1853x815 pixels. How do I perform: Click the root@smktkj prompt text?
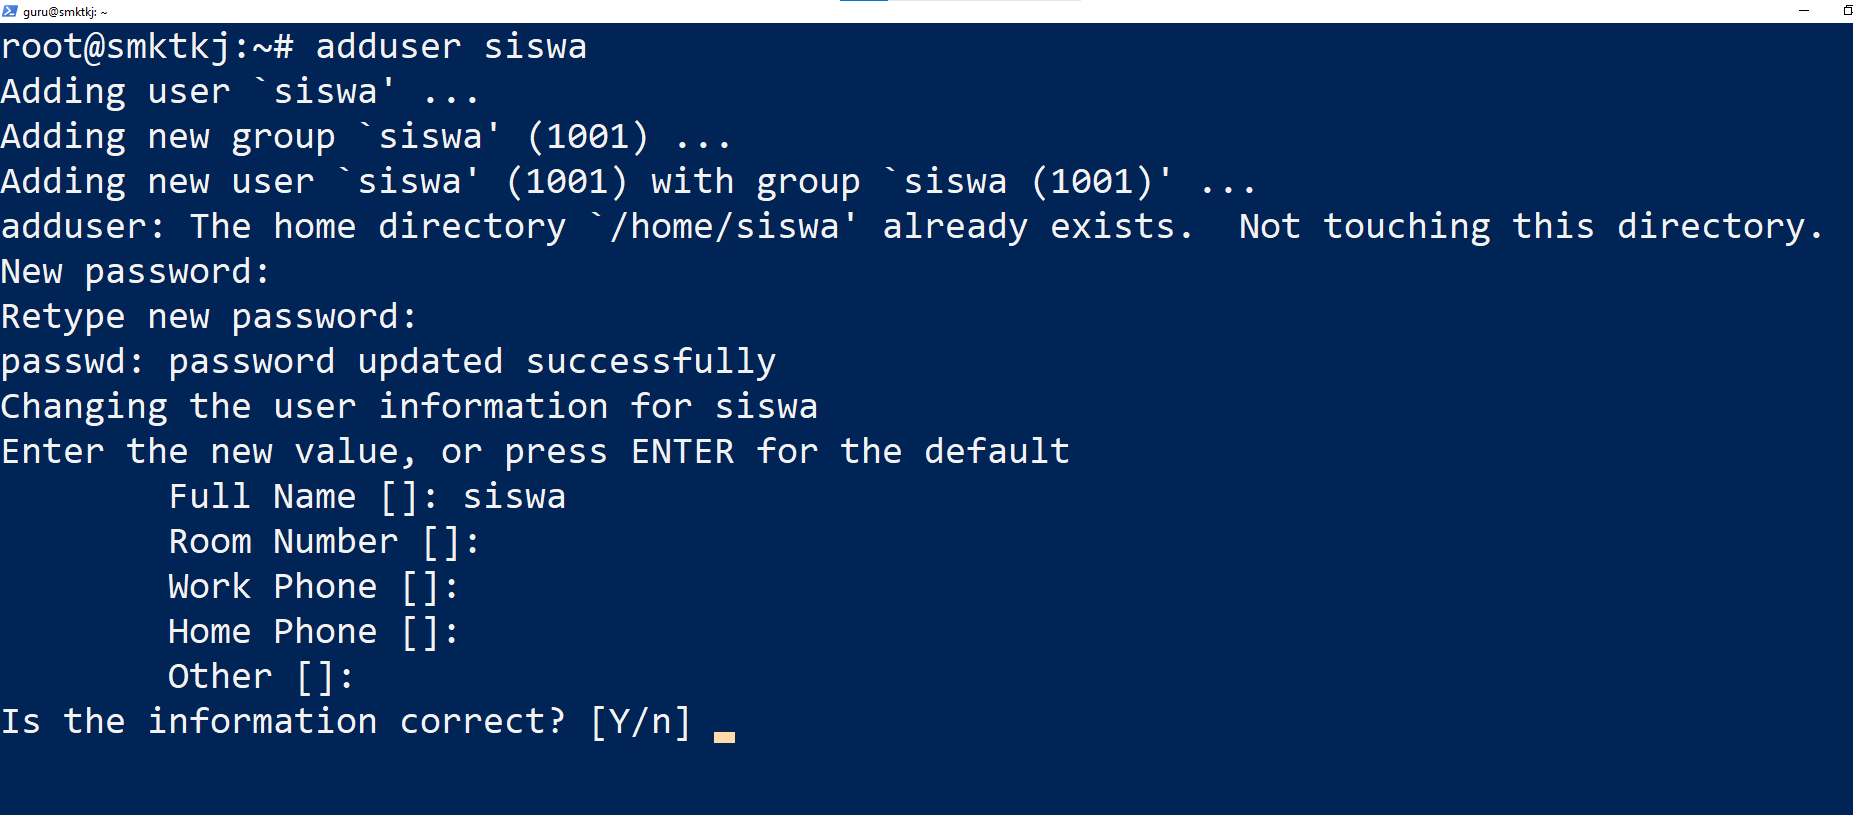pyautogui.click(x=147, y=47)
